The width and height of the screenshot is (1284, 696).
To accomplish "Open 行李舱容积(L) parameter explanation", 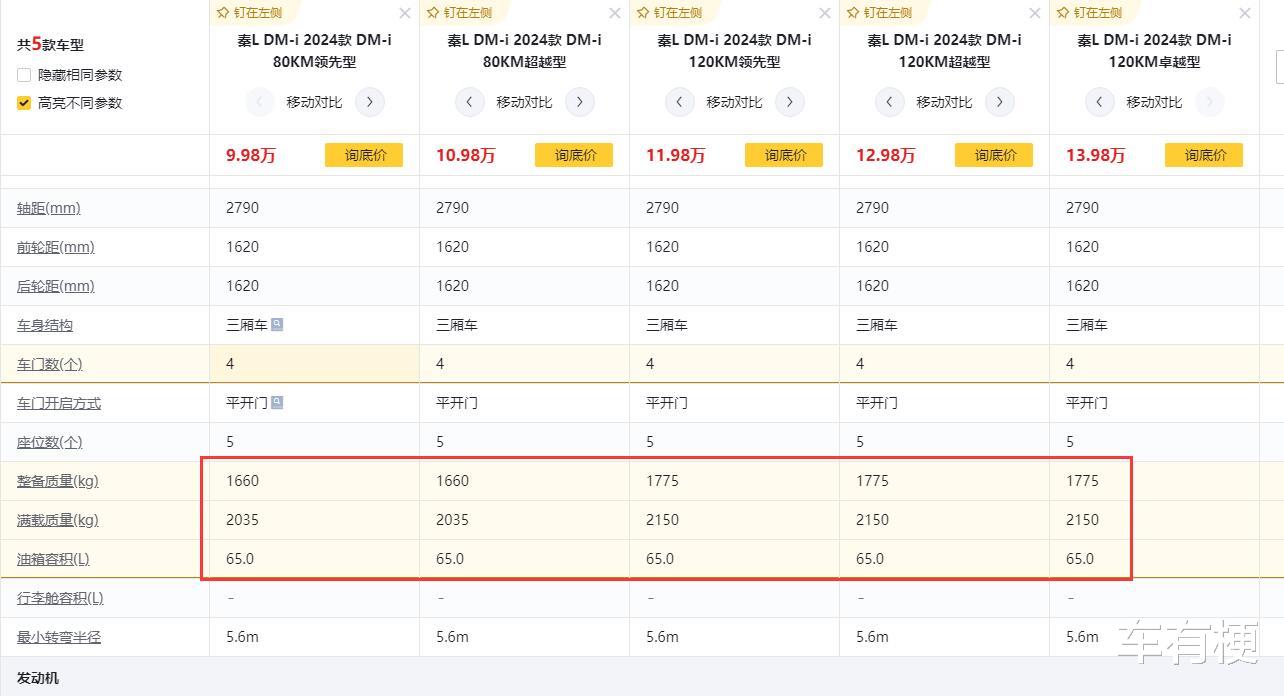I will click(x=60, y=598).
